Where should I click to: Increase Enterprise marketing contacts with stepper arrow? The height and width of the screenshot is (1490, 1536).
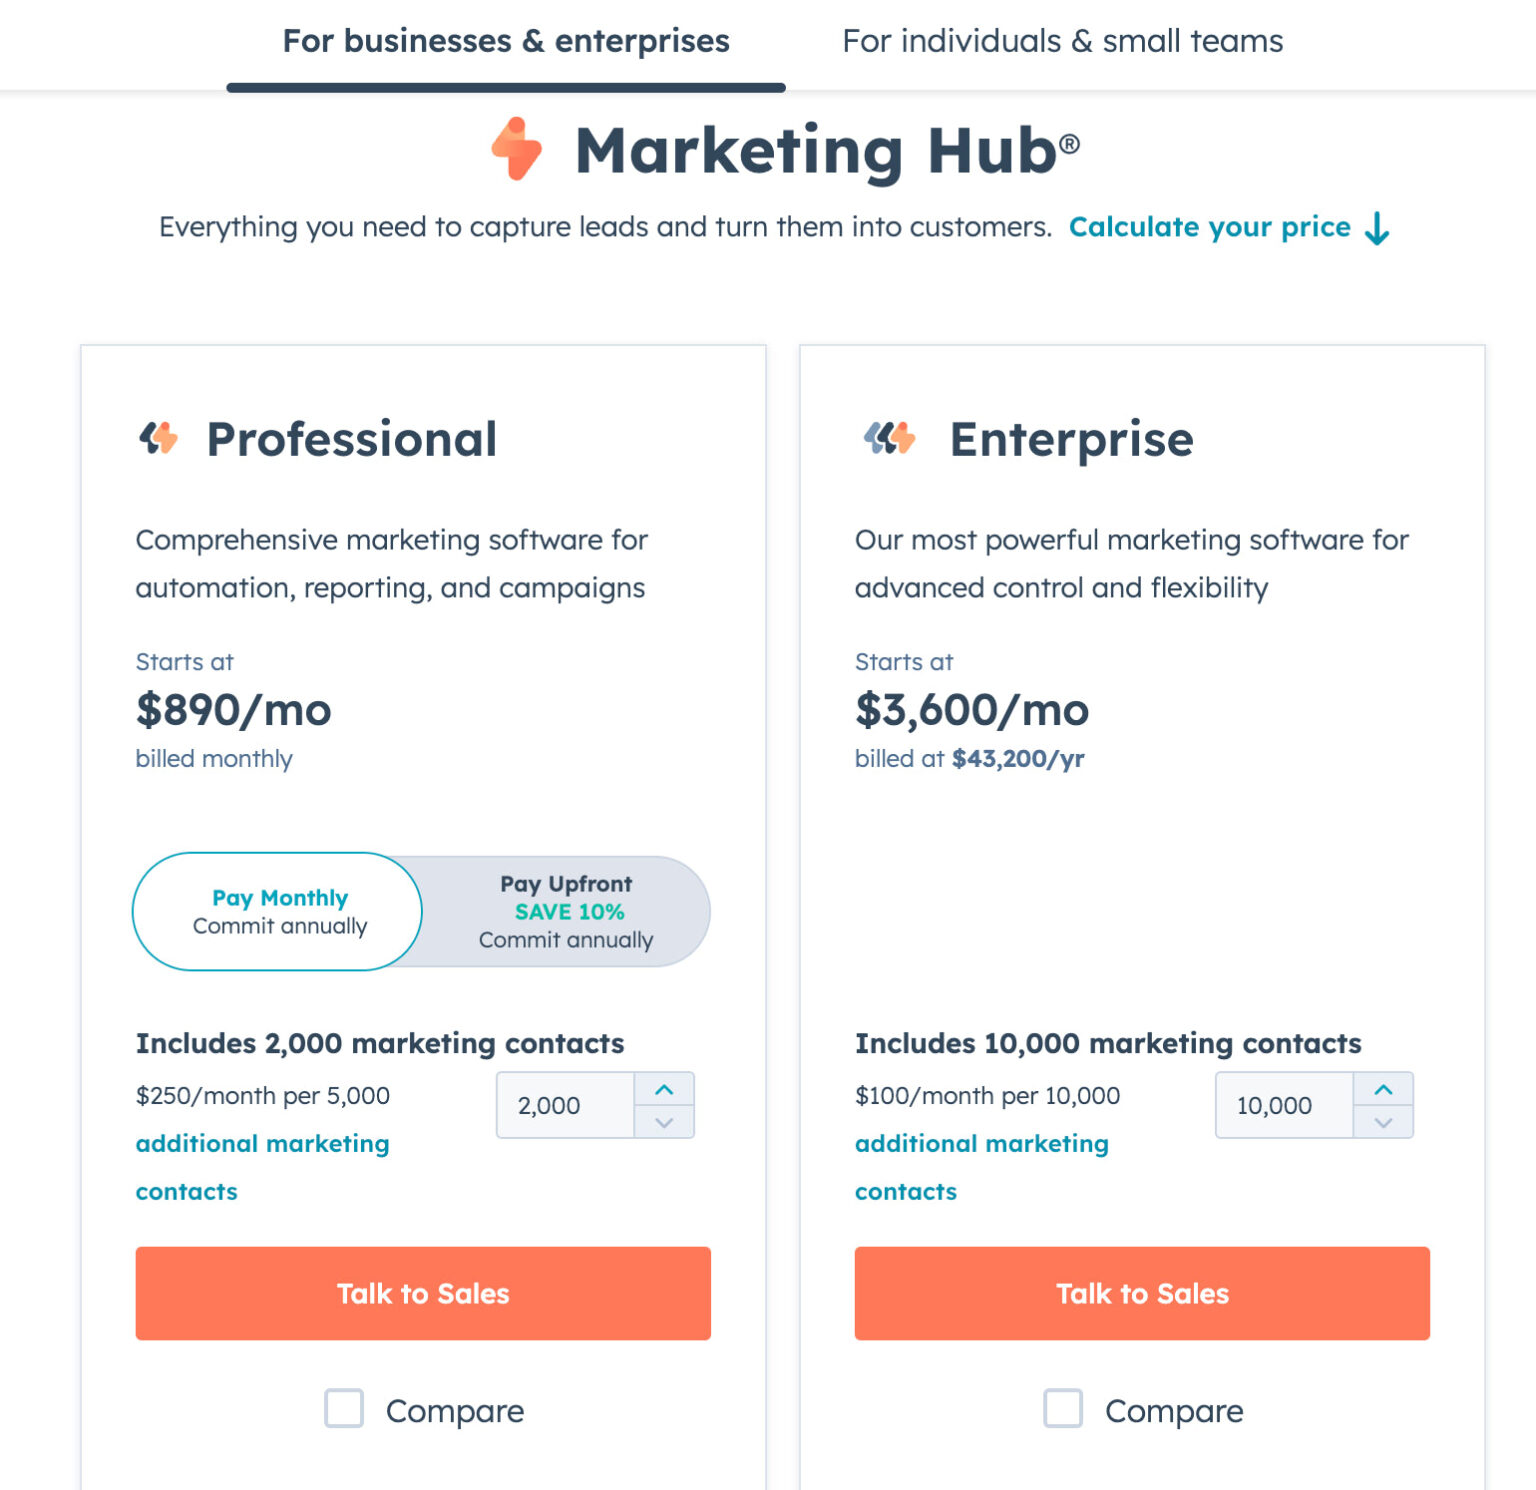point(1383,1088)
